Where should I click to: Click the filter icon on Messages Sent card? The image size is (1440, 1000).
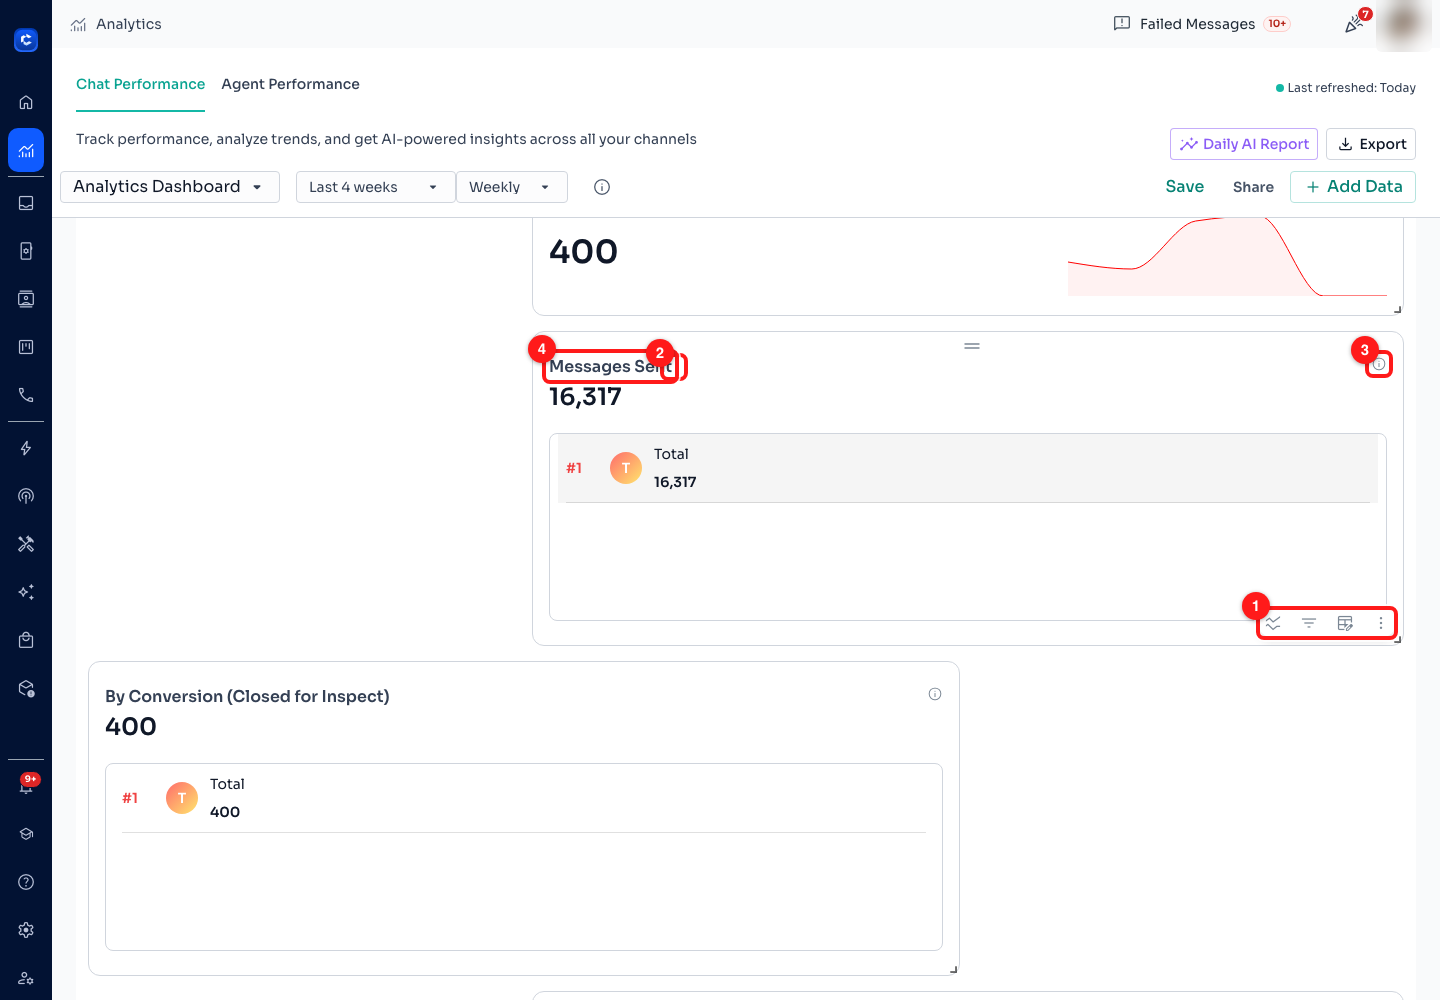coord(1309,623)
